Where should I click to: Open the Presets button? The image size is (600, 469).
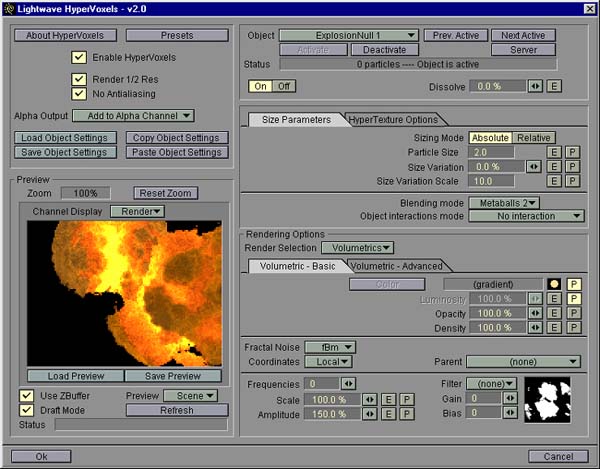177,36
